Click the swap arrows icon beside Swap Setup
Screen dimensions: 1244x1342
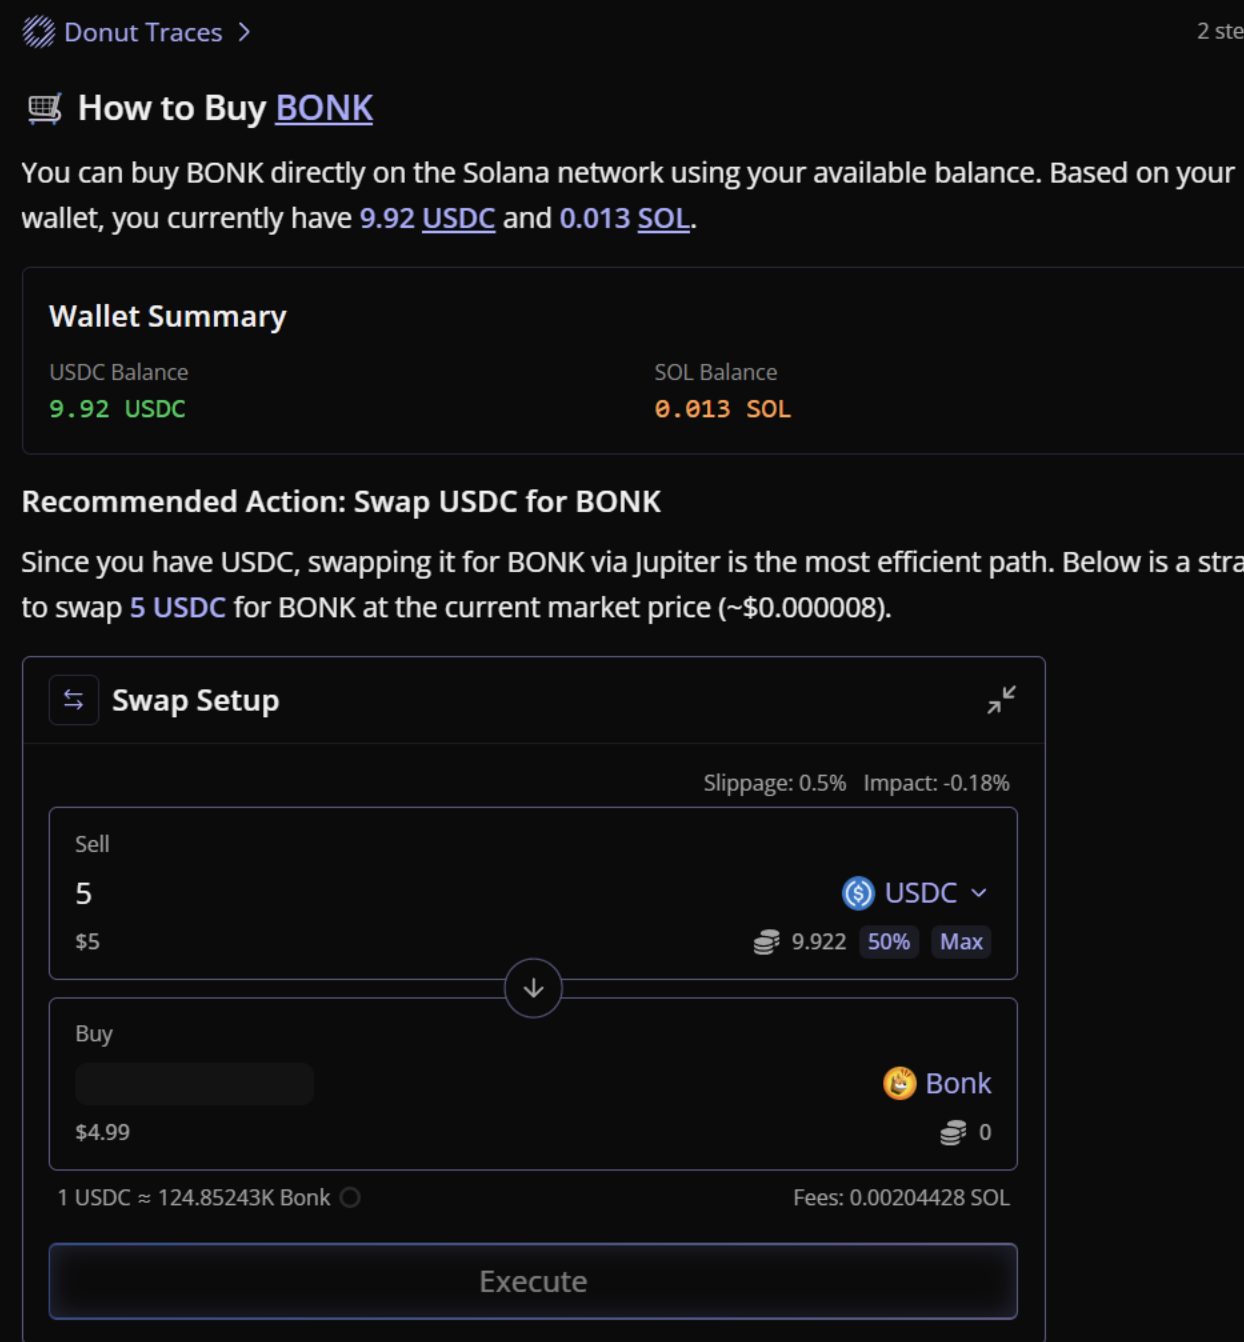[x=74, y=700]
